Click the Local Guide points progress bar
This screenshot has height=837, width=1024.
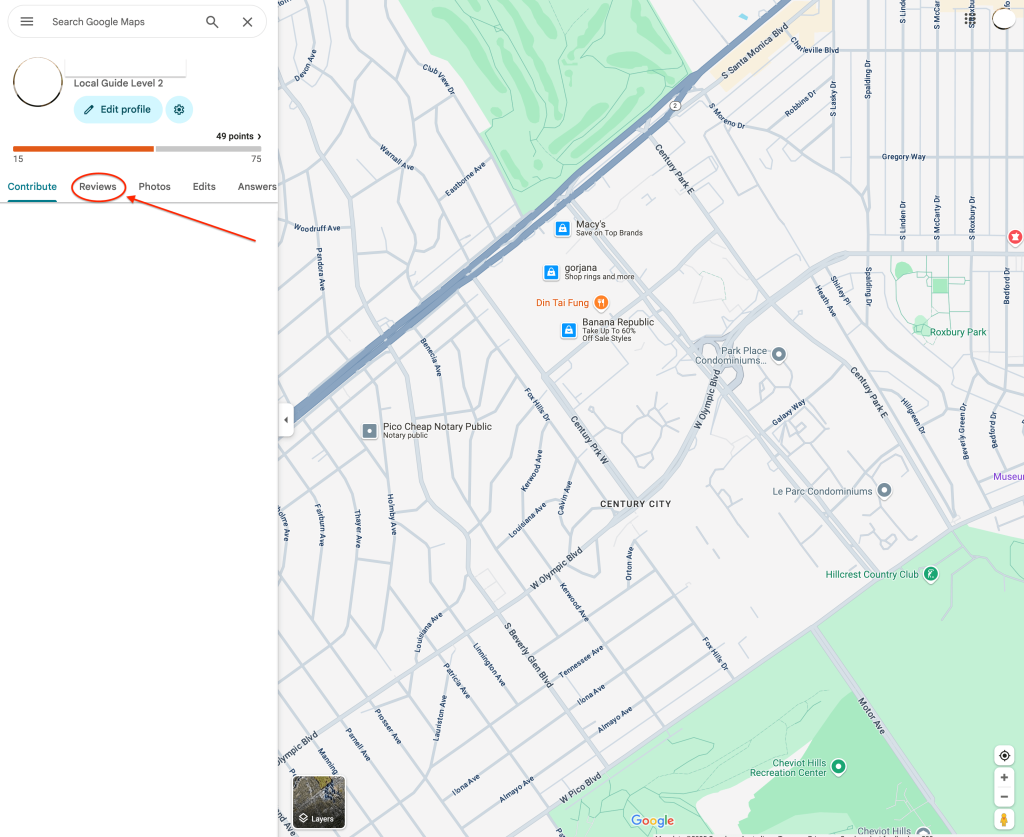click(x=137, y=149)
